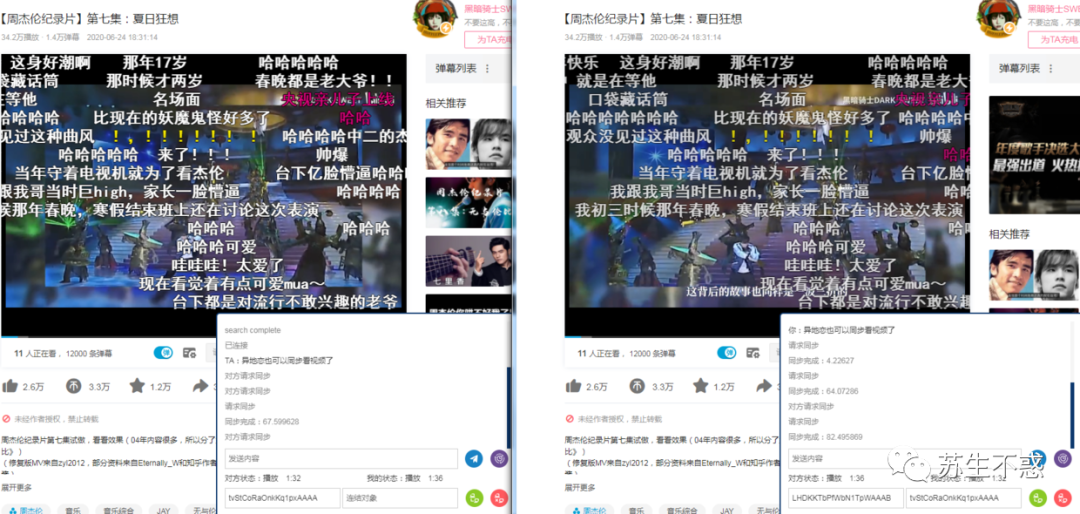Click the like icon in the left window

click(10, 386)
